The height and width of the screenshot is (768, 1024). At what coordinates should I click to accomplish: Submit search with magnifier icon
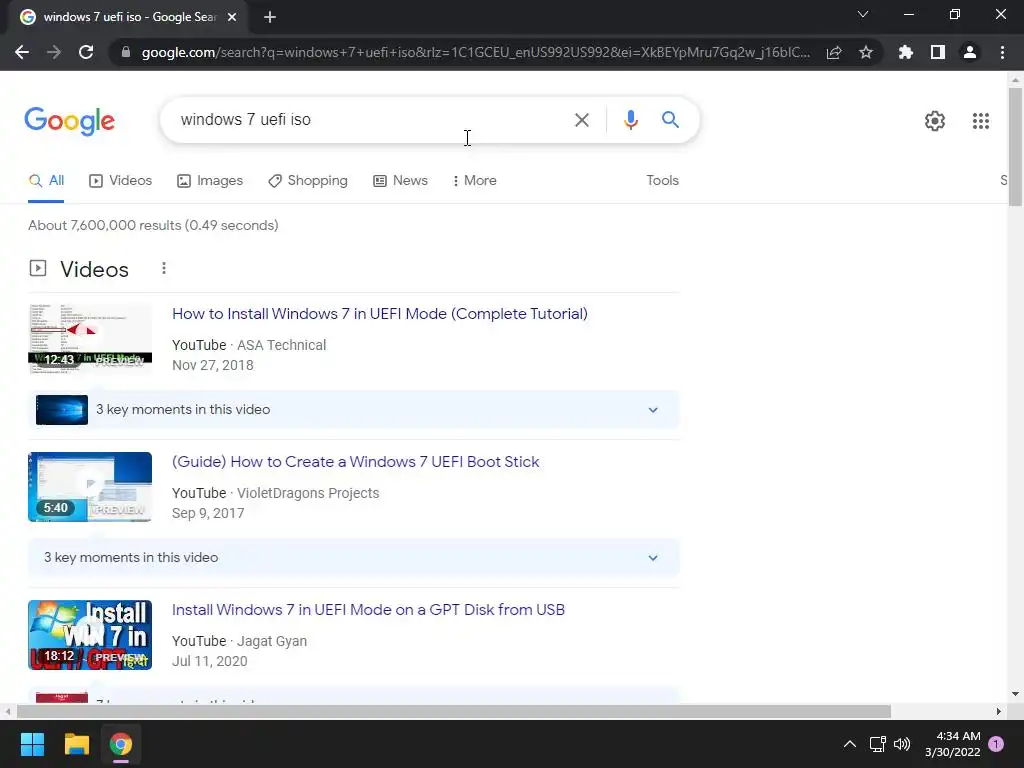point(670,120)
